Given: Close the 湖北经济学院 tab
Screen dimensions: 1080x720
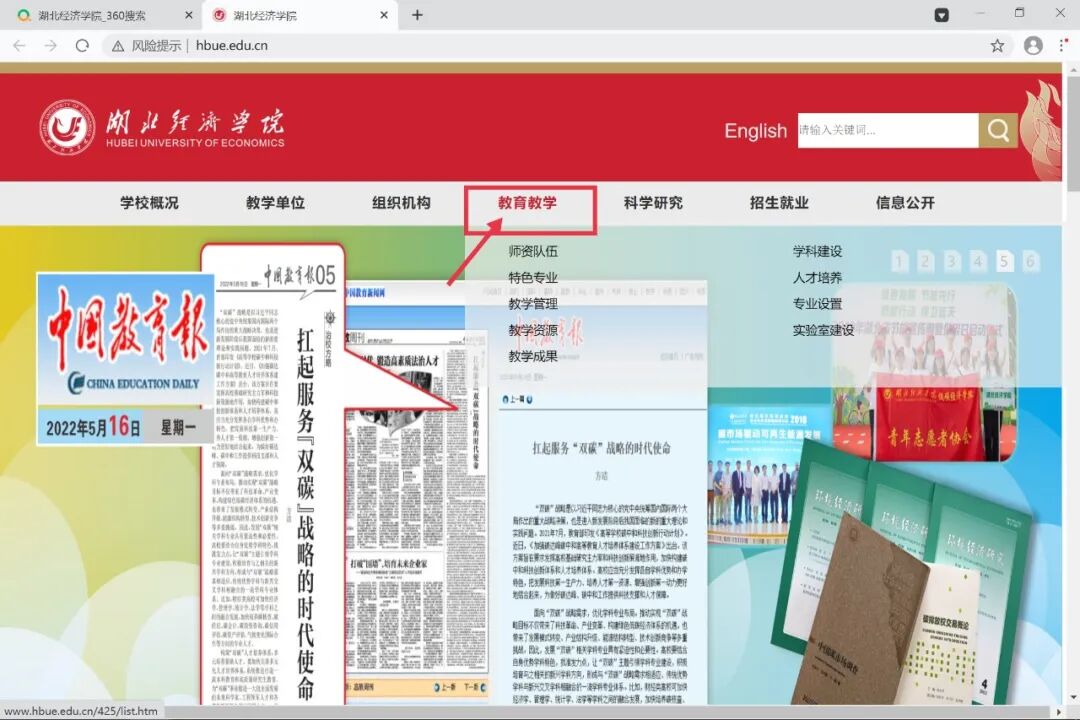Looking at the screenshot, I should 384,15.
